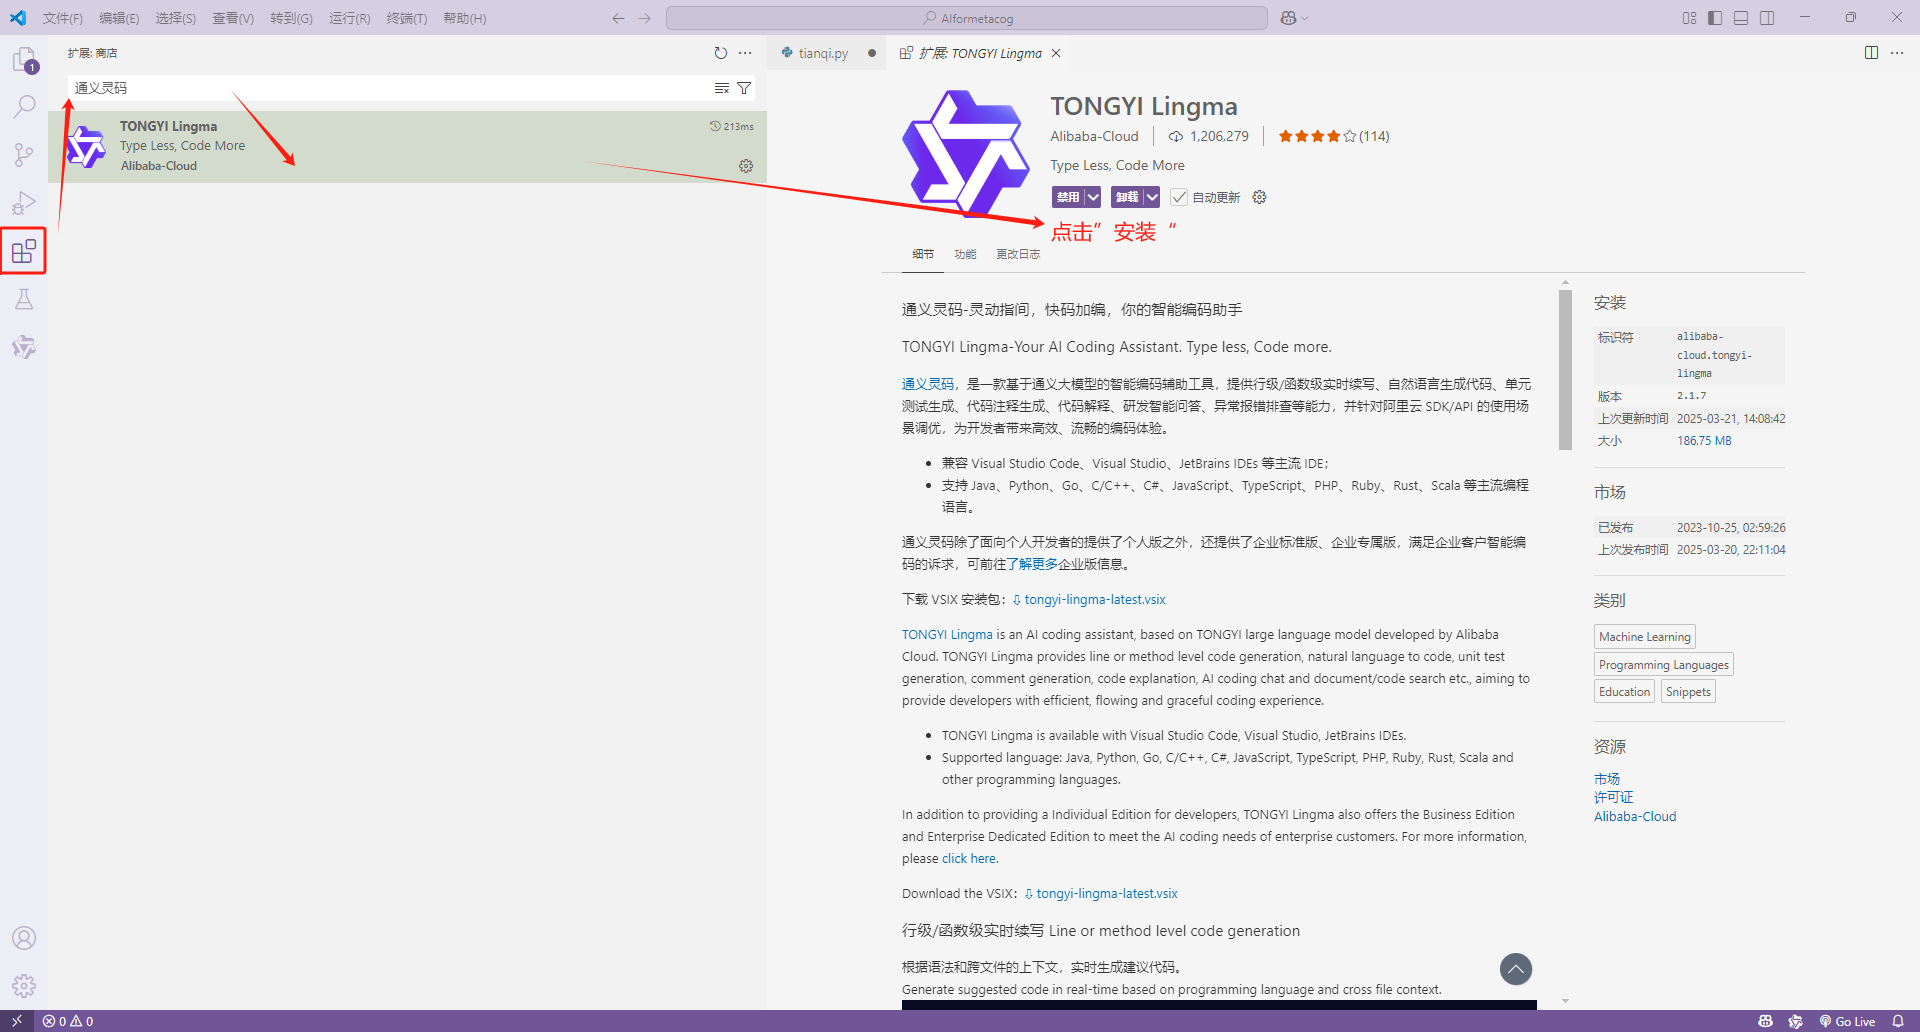Expand the disable button dropdown arrow
1920x1032 pixels.
(1093, 197)
